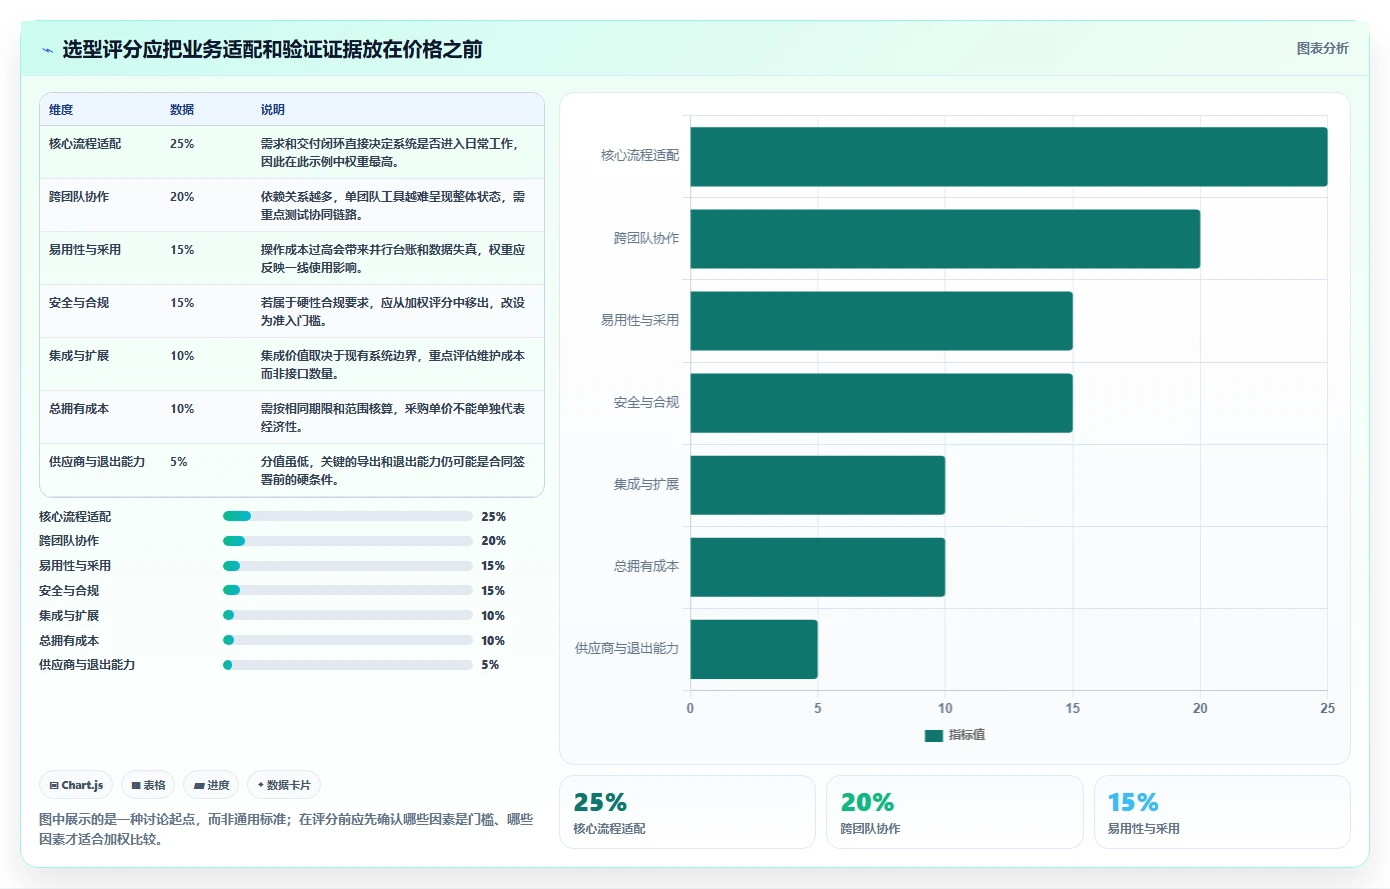Click description starting 需求和交付闭环
The width and height of the screenshot is (1390, 889).
tap(390, 153)
